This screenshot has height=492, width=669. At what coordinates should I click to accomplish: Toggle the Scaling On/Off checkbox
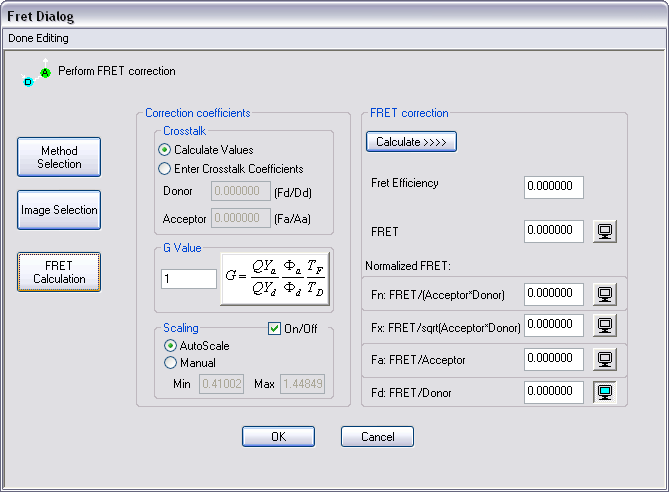click(274, 328)
